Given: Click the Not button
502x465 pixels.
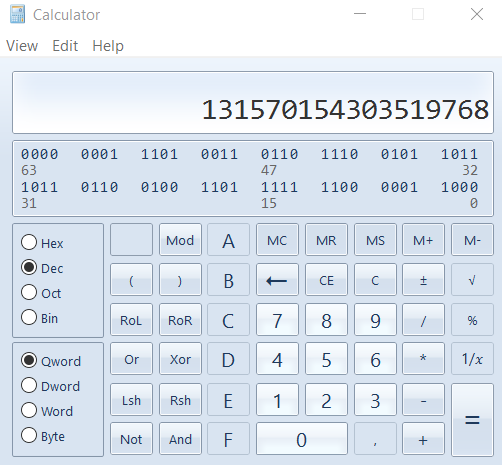Looking at the screenshot, I should [131, 439].
